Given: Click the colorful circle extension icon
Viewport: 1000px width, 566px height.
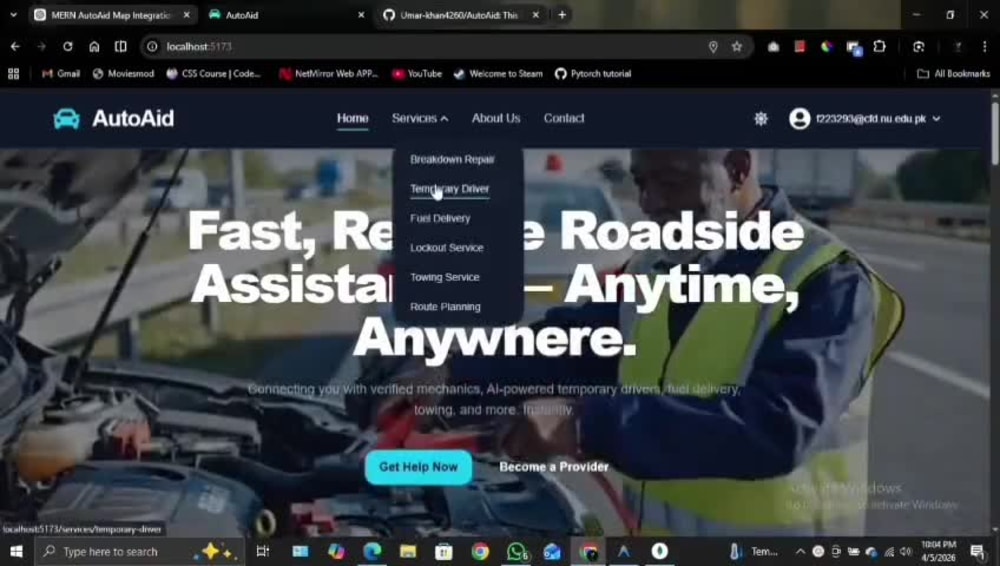Looking at the screenshot, I should click(x=827, y=47).
